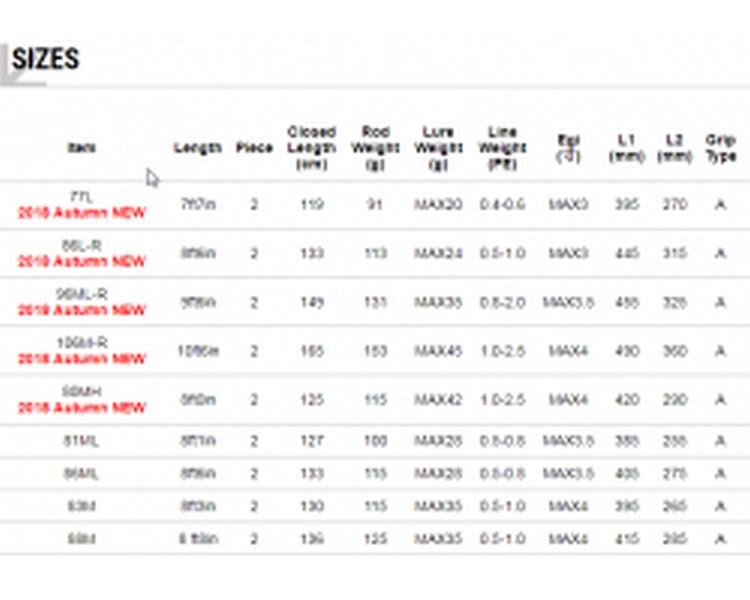Click the Rod Weight (g) column header

tap(375, 148)
